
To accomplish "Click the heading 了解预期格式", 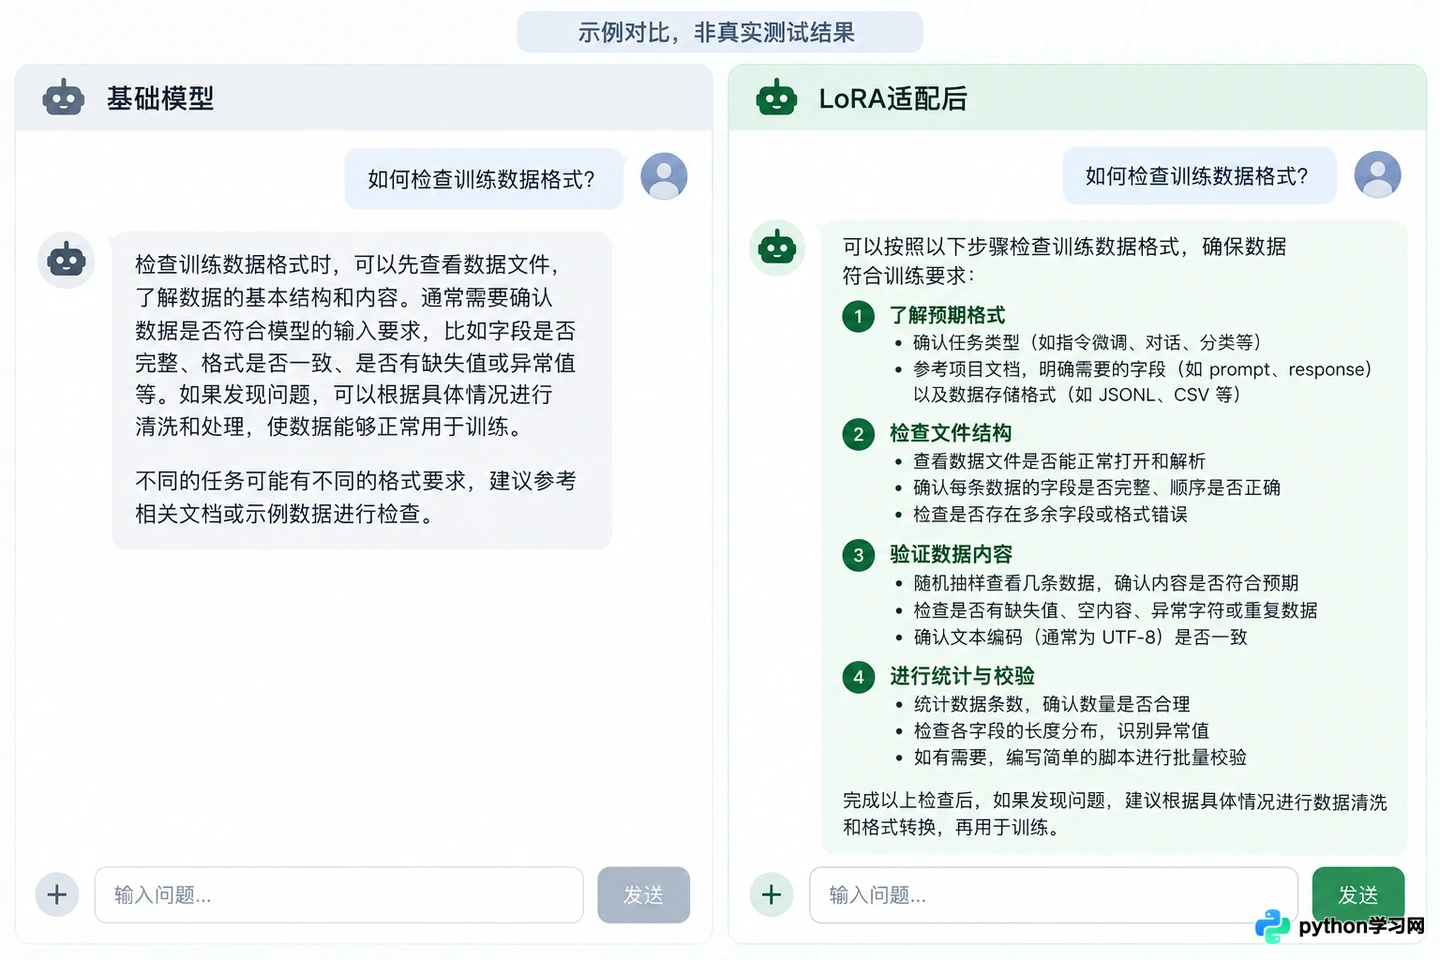I will [x=947, y=316].
